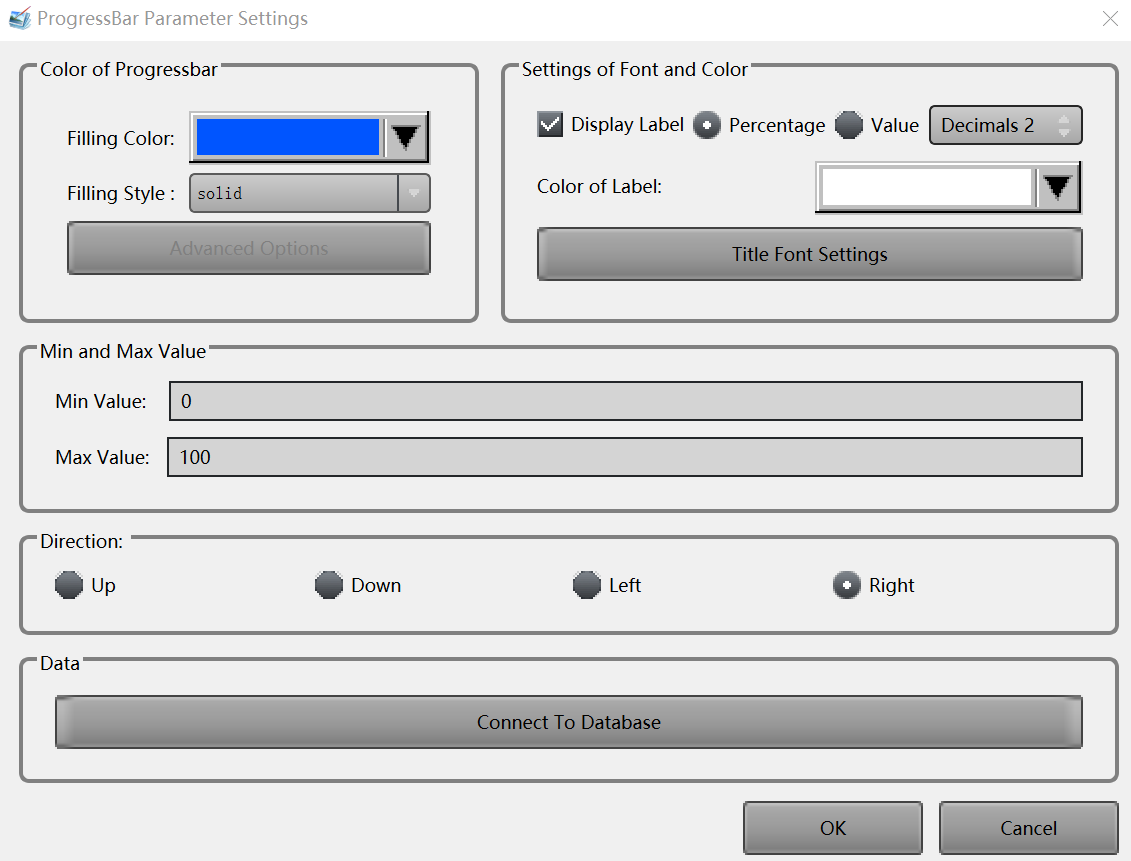Confirm settings with the OK button
The width and height of the screenshot is (1131, 861).
tap(832, 828)
